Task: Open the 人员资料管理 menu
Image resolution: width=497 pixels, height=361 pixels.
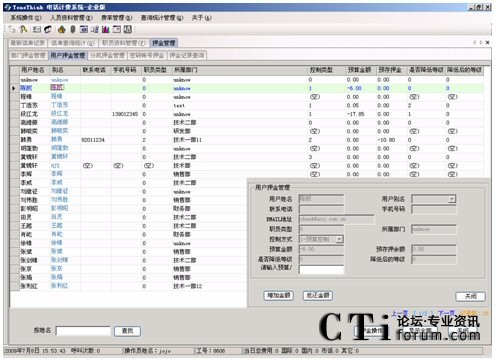Action: coord(71,18)
